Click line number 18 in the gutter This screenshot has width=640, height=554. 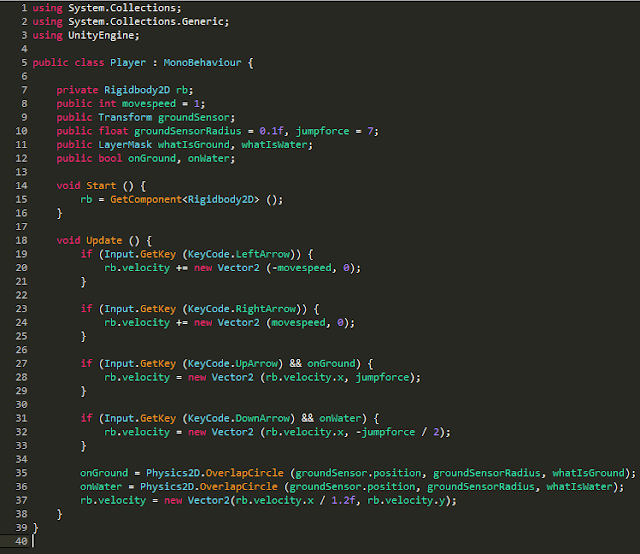click(x=21, y=240)
